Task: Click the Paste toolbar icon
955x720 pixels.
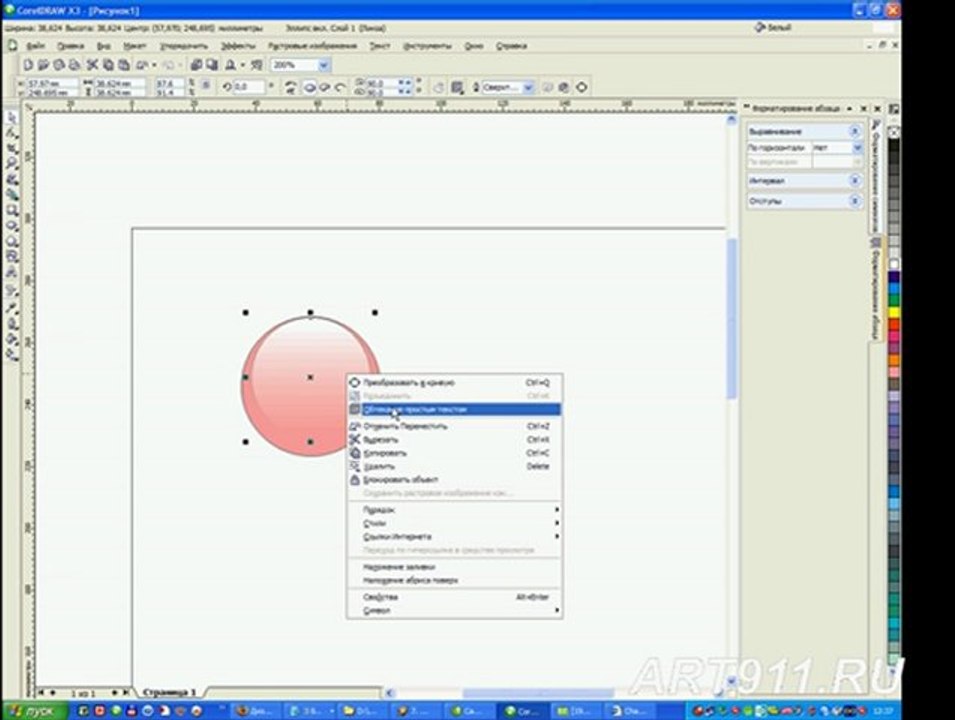Action: coord(124,65)
